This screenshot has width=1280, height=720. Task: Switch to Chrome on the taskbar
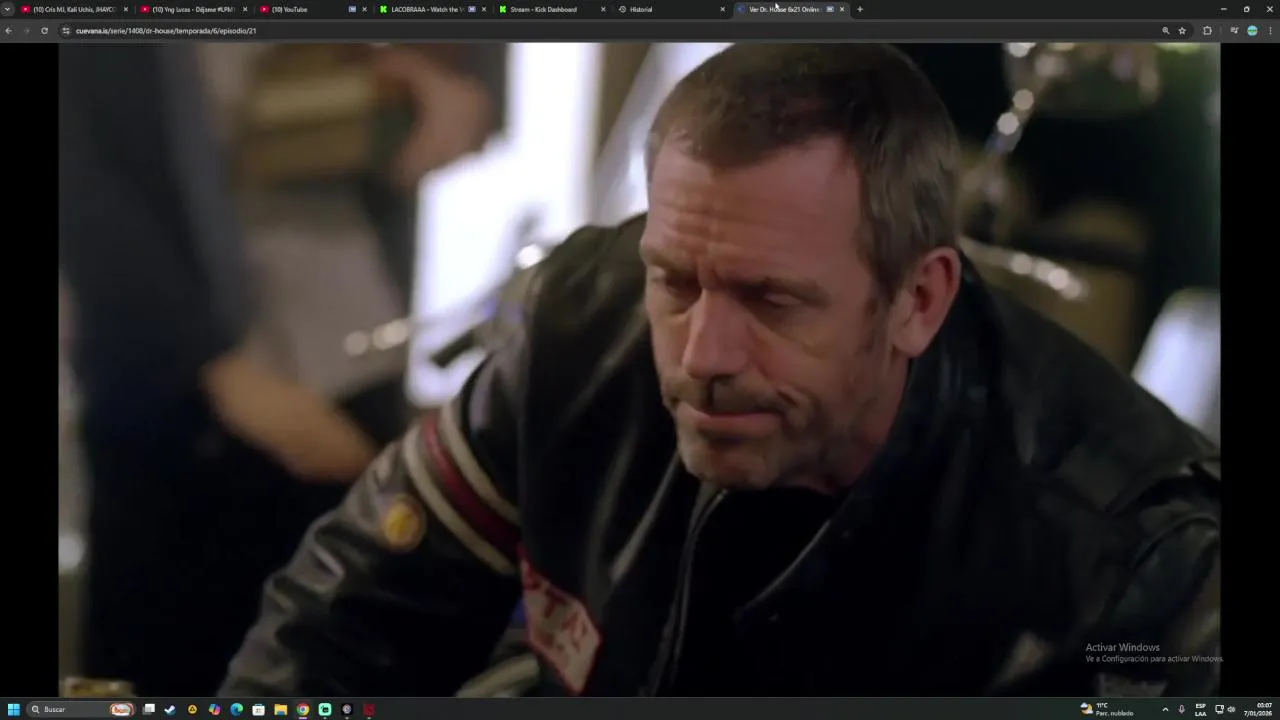tap(303, 709)
